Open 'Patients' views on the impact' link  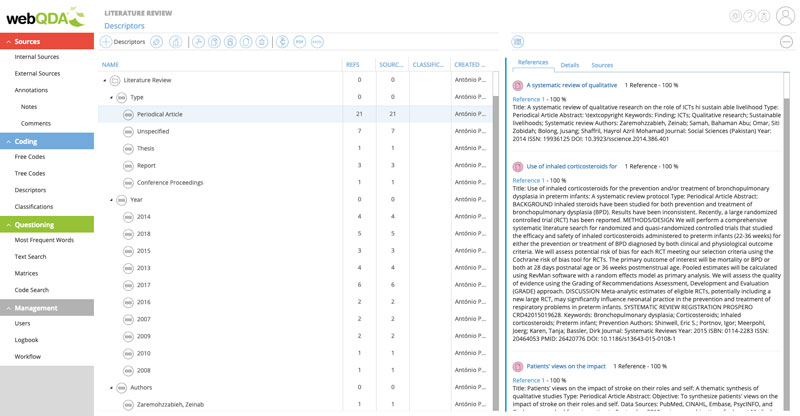pos(566,366)
